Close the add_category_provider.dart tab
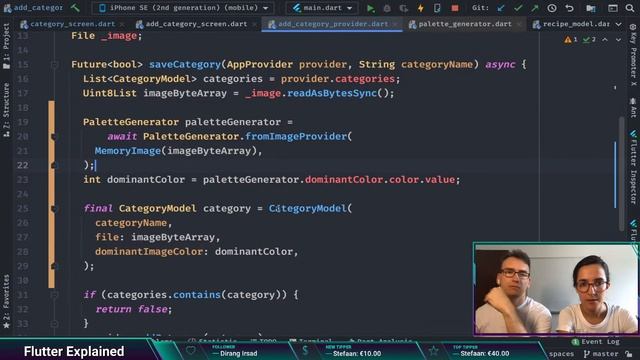Screen dimensions: 640x360 tap(395, 24)
